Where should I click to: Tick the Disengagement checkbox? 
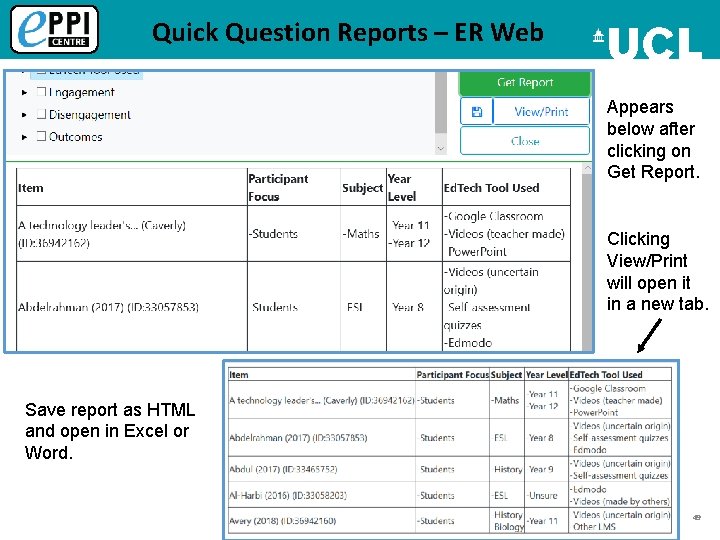coord(41,114)
